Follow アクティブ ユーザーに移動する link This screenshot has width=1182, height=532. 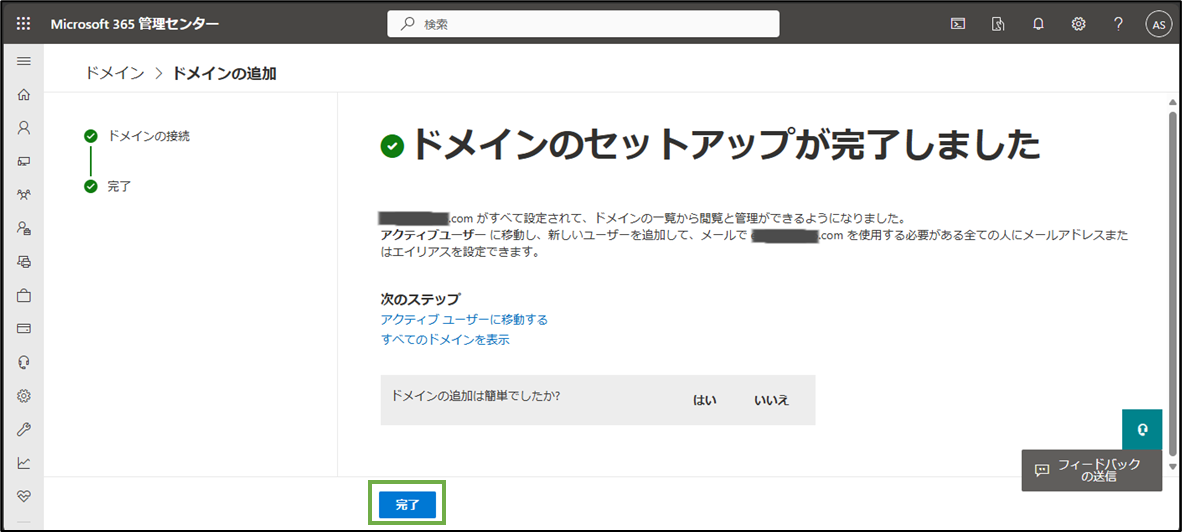pos(464,320)
